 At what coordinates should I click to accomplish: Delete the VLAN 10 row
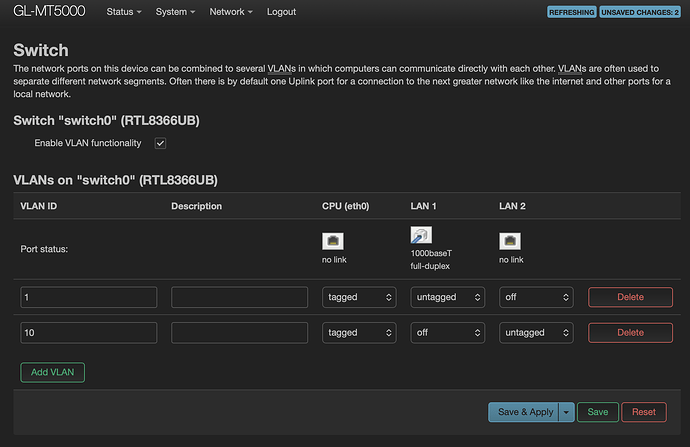point(630,333)
